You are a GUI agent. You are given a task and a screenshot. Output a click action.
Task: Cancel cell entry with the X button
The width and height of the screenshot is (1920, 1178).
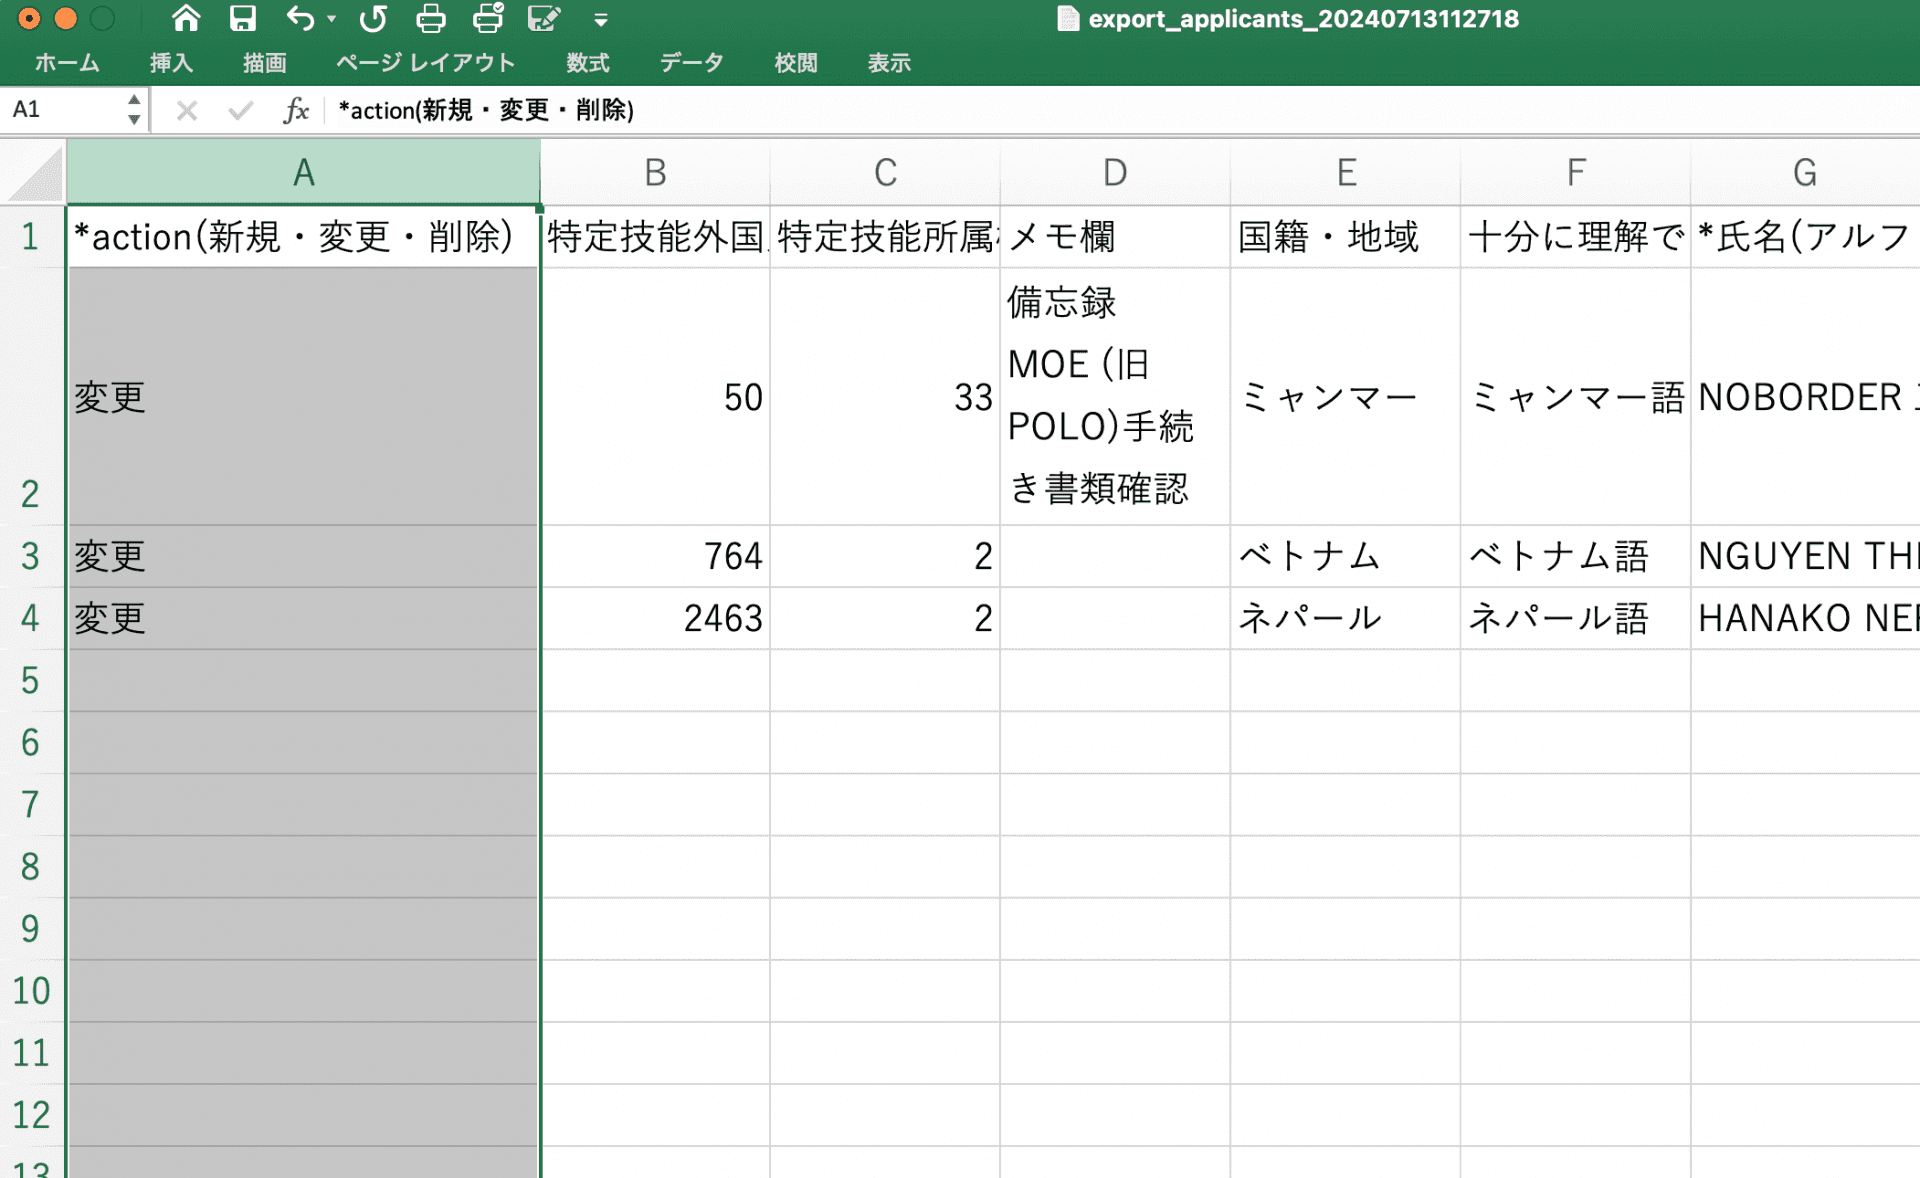pos(186,110)
